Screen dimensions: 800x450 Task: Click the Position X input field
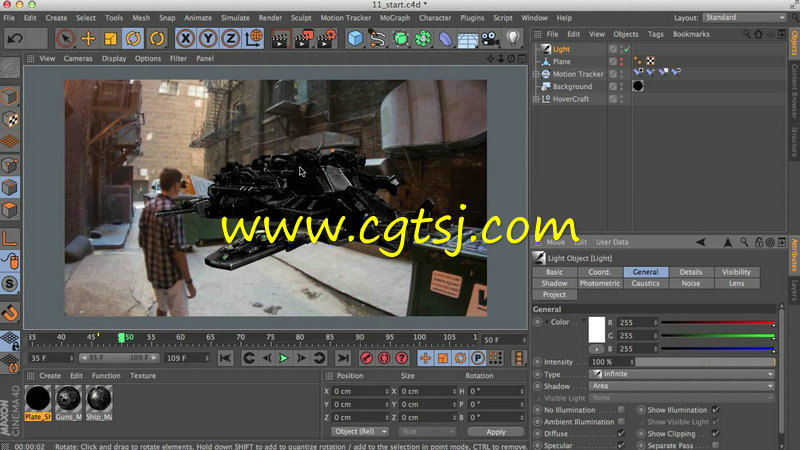pyautogui.click(x=361, y=391)
